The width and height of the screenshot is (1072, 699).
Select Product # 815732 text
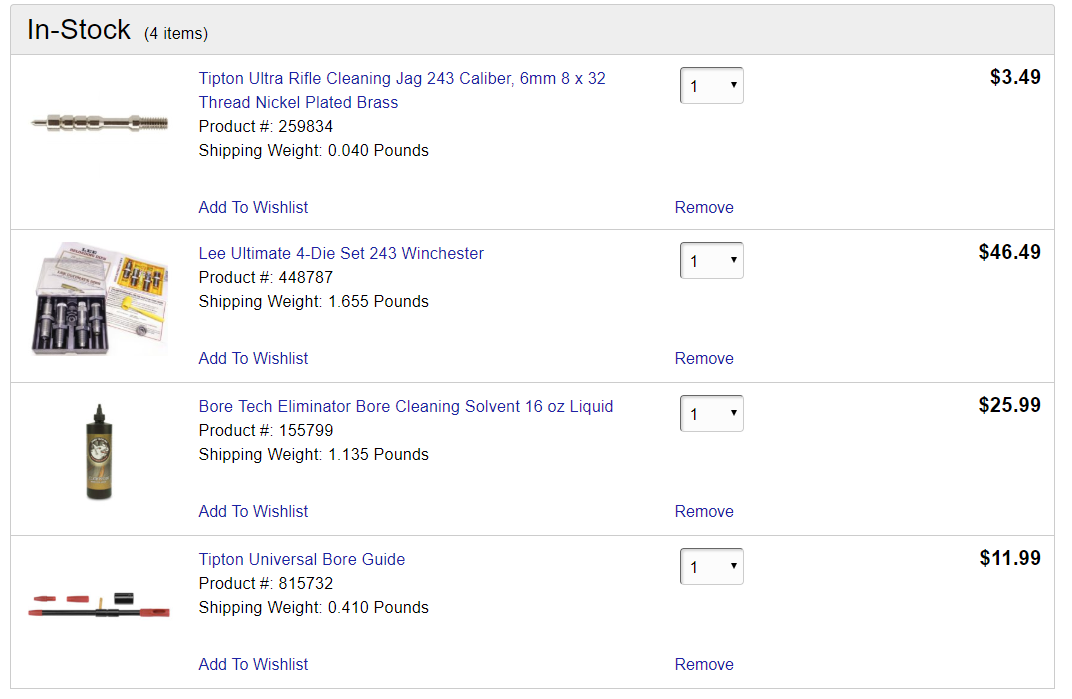click(x=266, y=584)
